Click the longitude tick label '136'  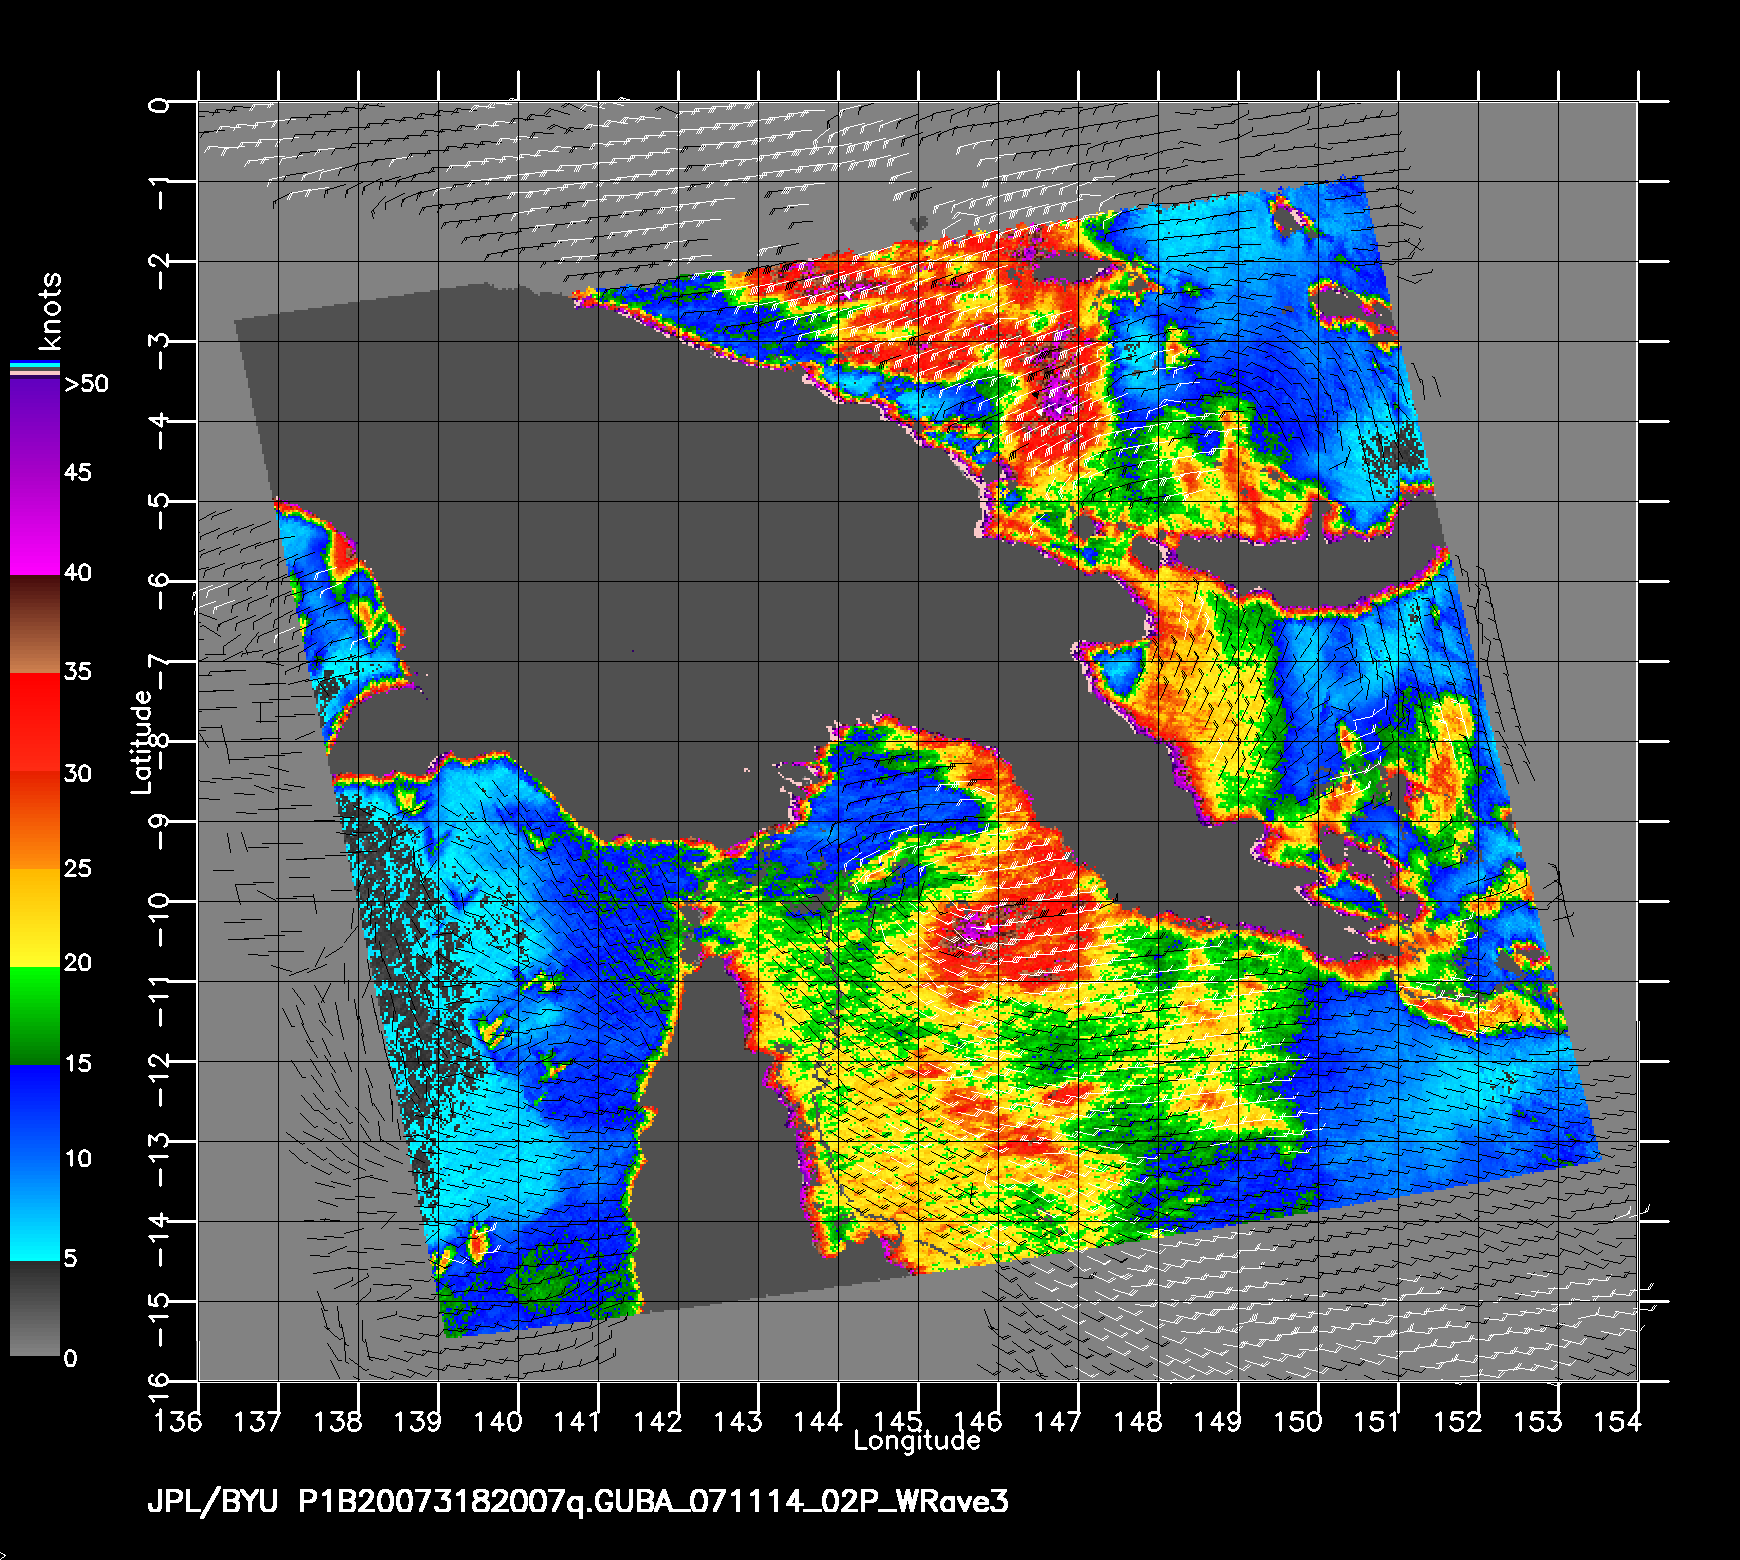point(178,1420)
